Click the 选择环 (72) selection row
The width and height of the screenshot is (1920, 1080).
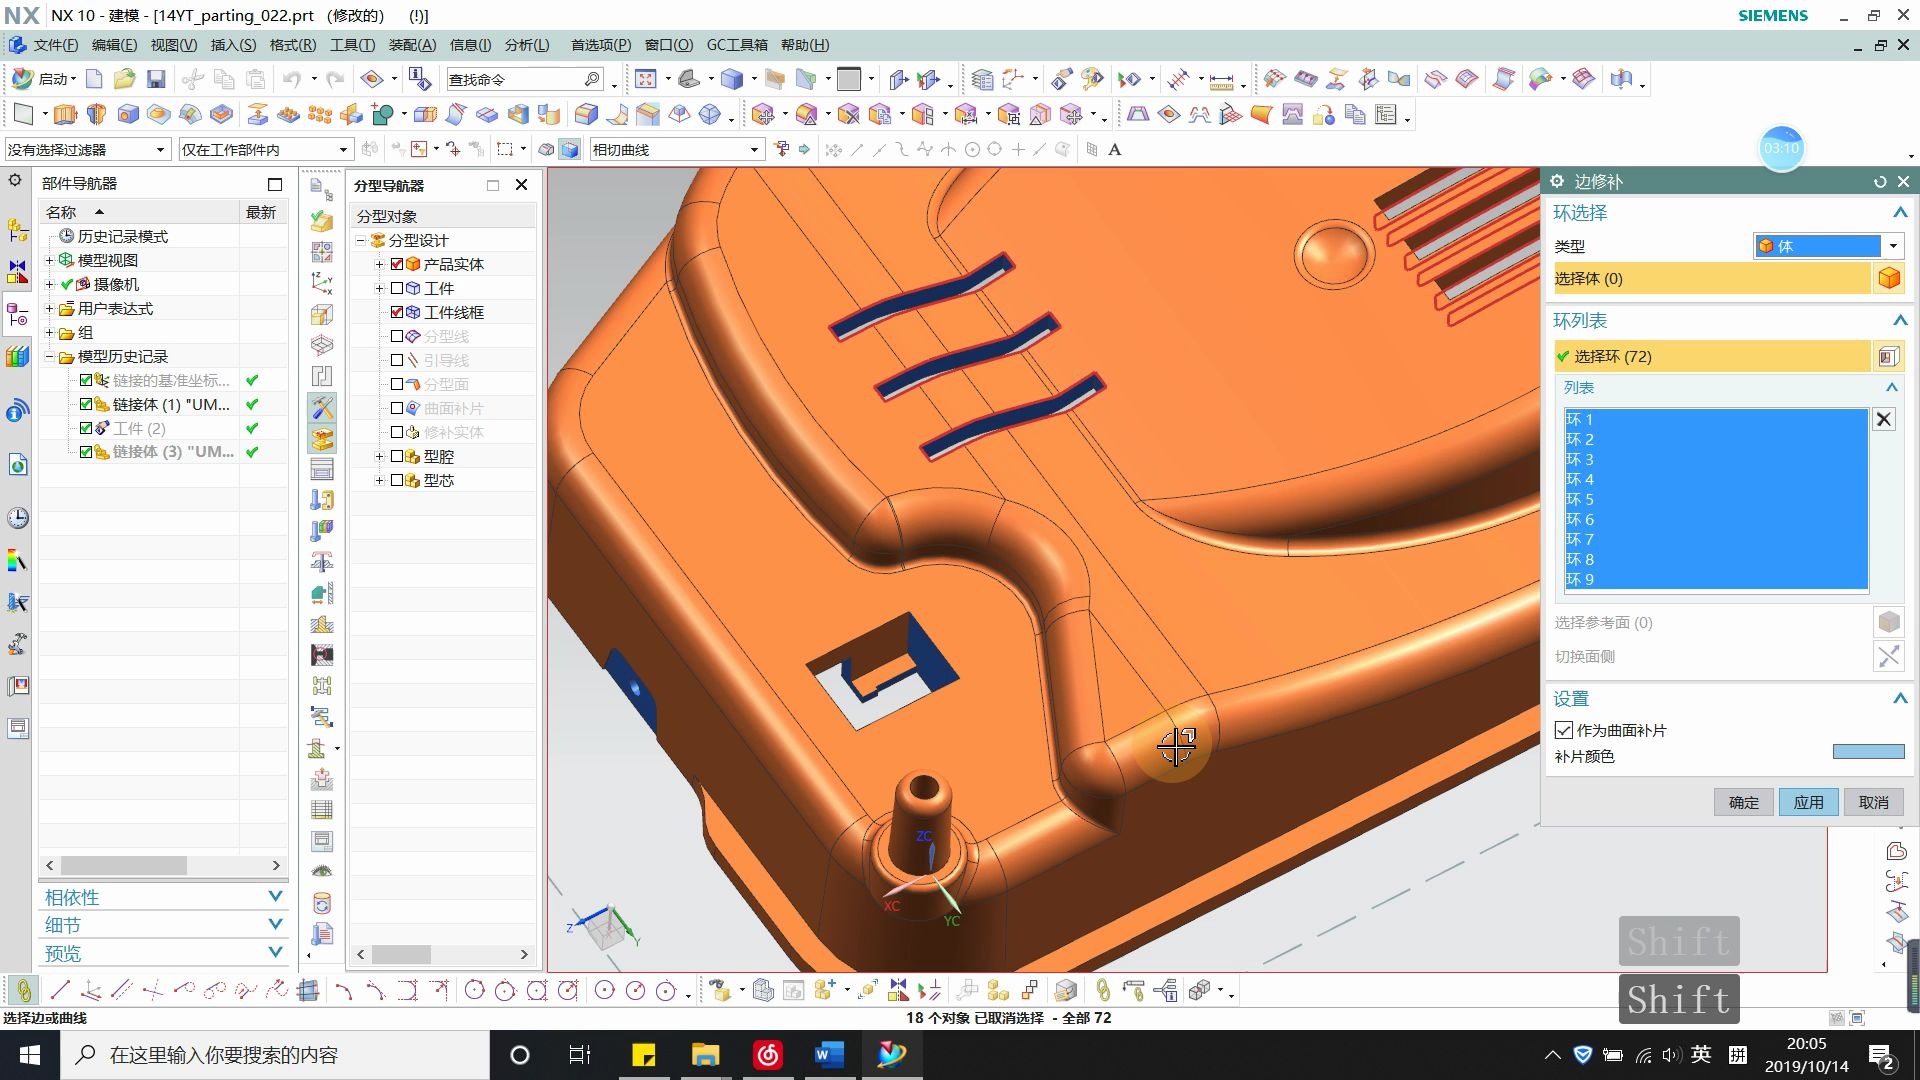click(1711, 356)
